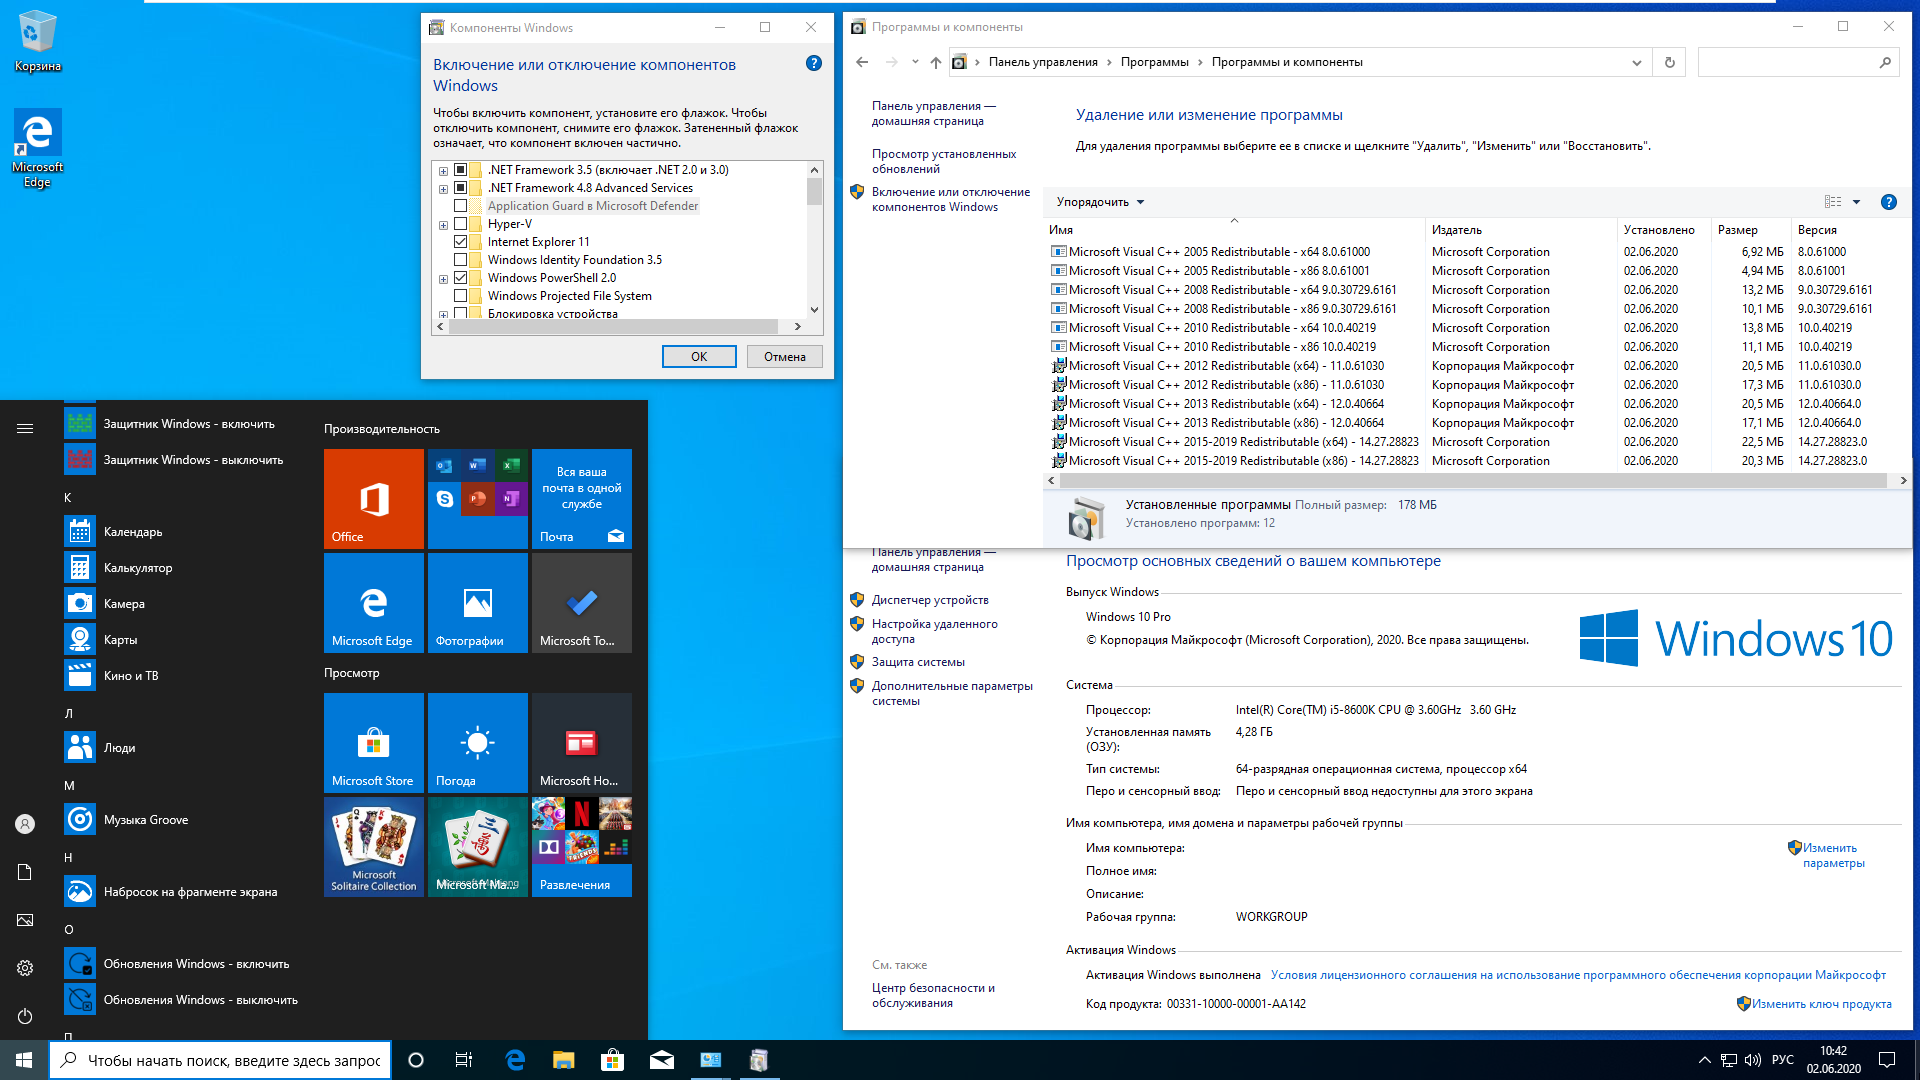Sort by the Размер column header
This screenshot has width=1920, height=1080.
(x=1751, y=230)
